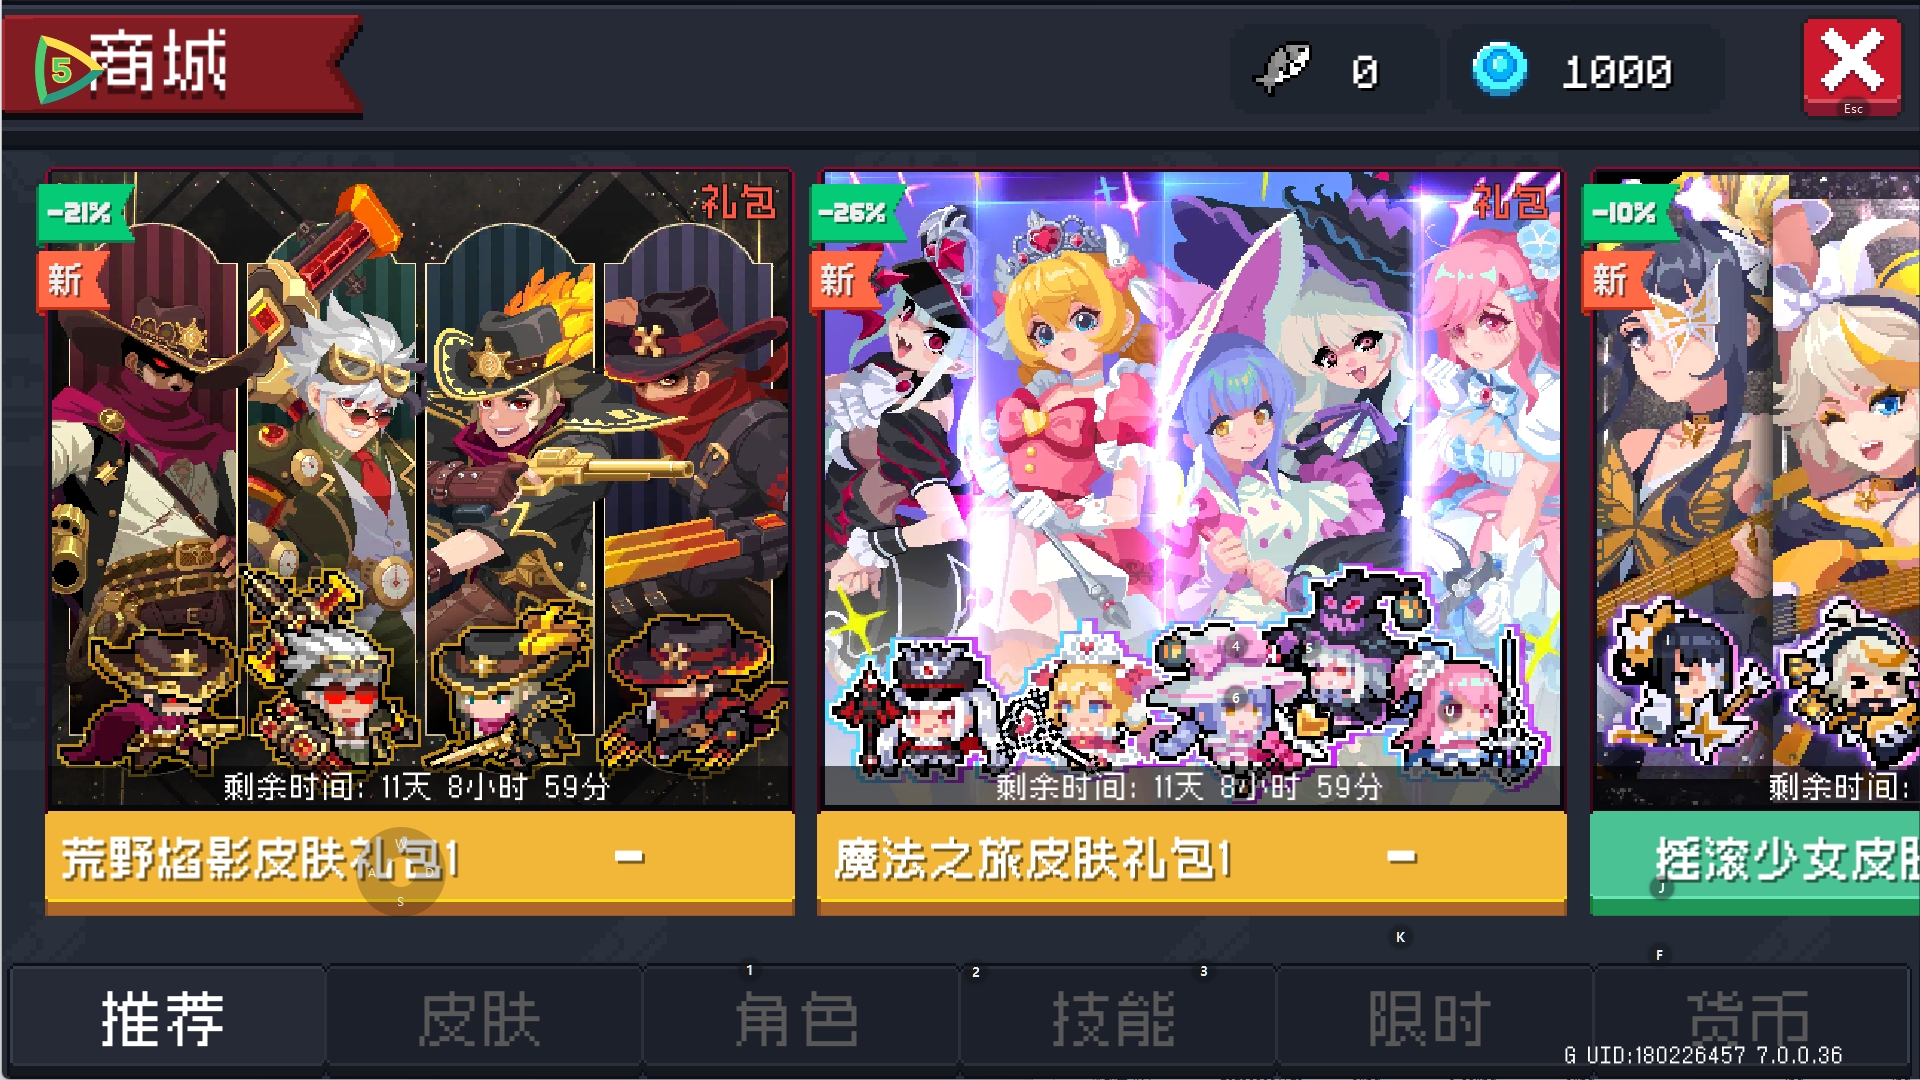Close the shop with the red X
Image resolution: width=1920 pixels, height=1080 pixels.
point(1852,66)
